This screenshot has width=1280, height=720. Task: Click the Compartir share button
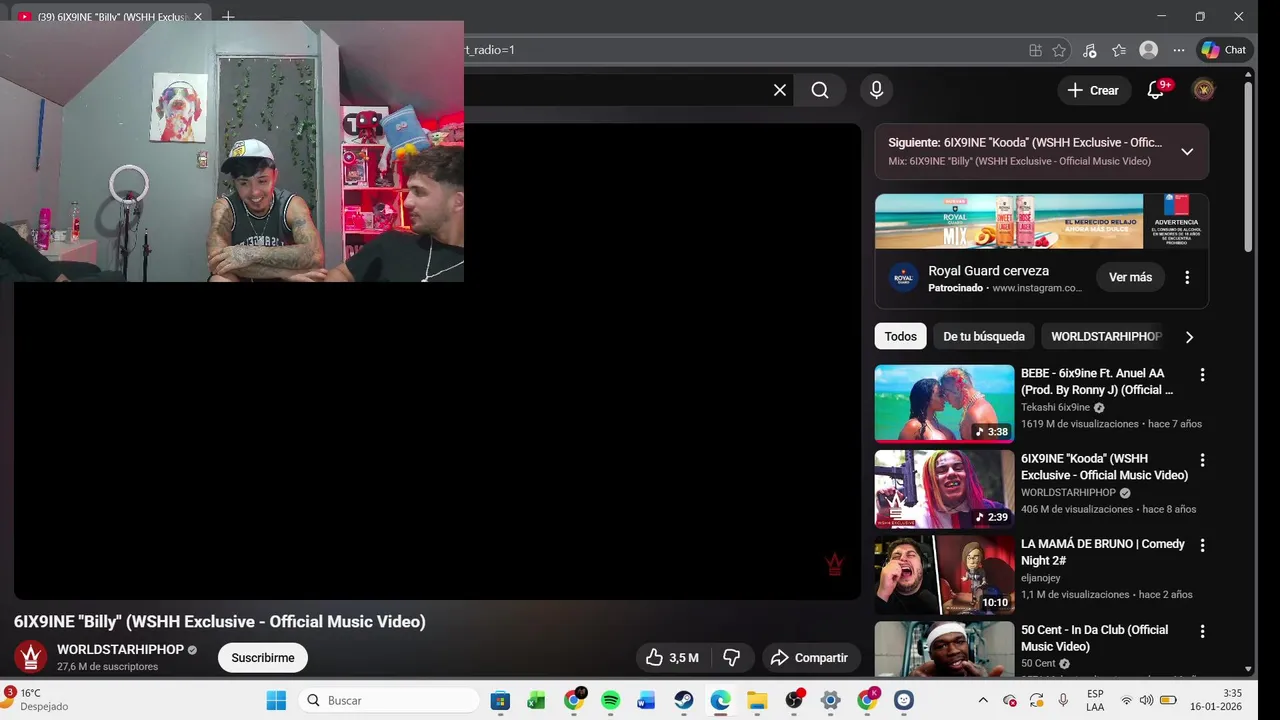810,658
